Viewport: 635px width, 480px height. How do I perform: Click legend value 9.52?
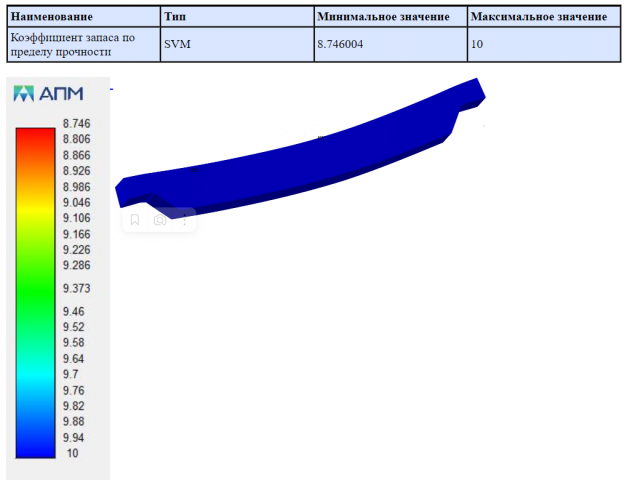point(74,327)
